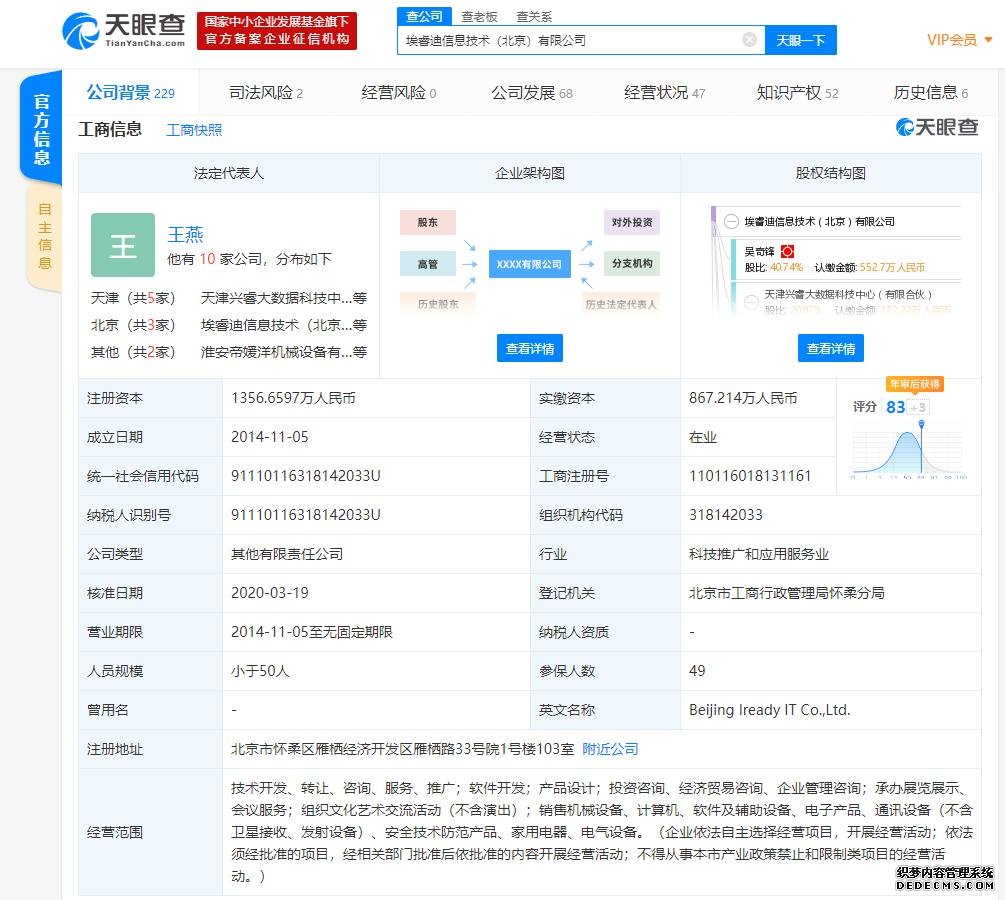Click the 天津兴睿大数据科技中心 shareholder entry
The image size is (1005, 900).
(x=847, y=295)
